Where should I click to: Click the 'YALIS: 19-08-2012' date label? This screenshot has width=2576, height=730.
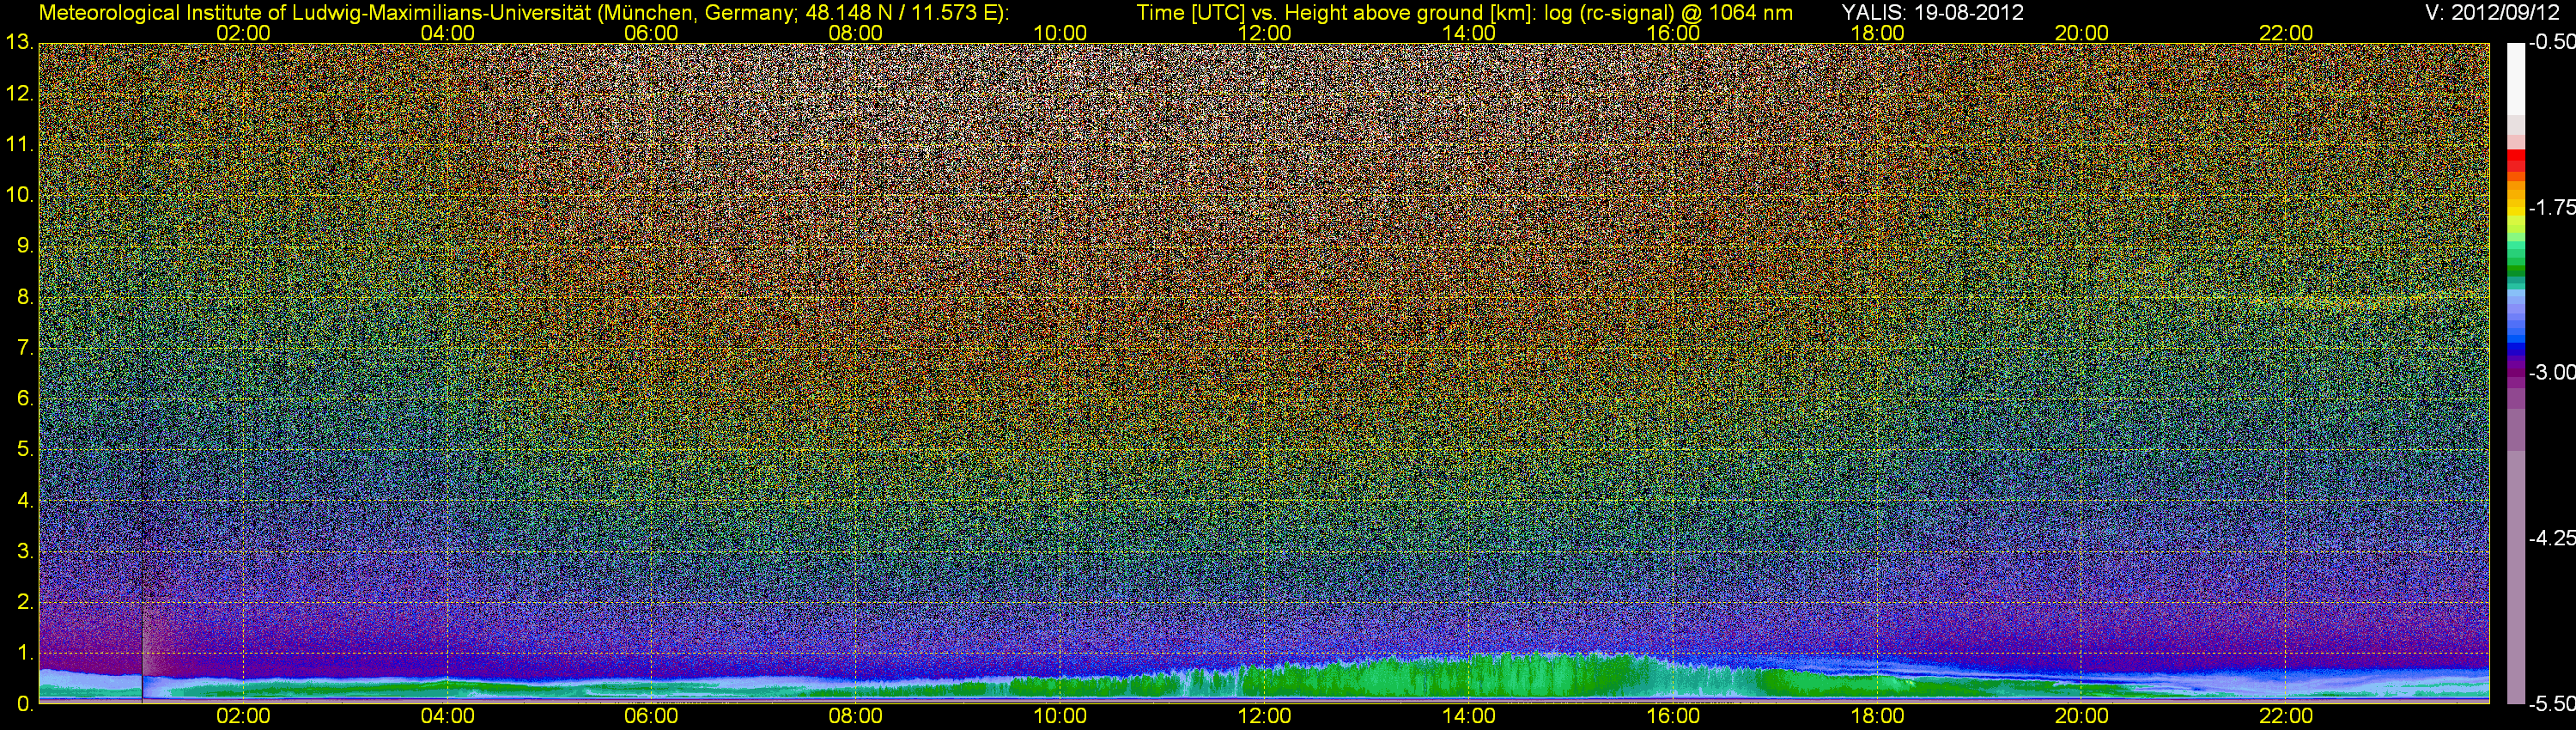pos(1932,12)
